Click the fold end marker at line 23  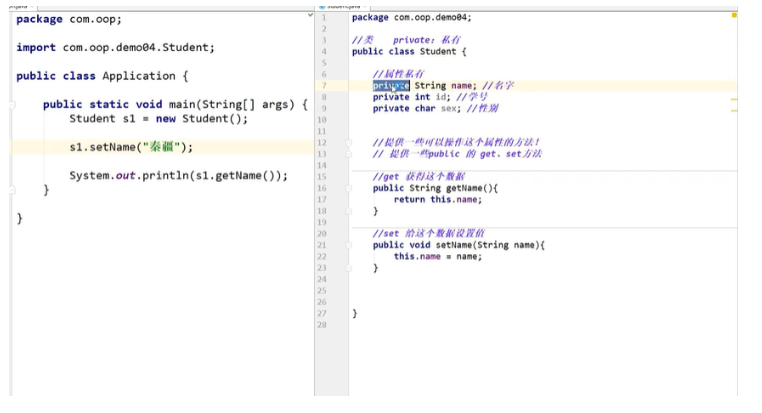348,268
